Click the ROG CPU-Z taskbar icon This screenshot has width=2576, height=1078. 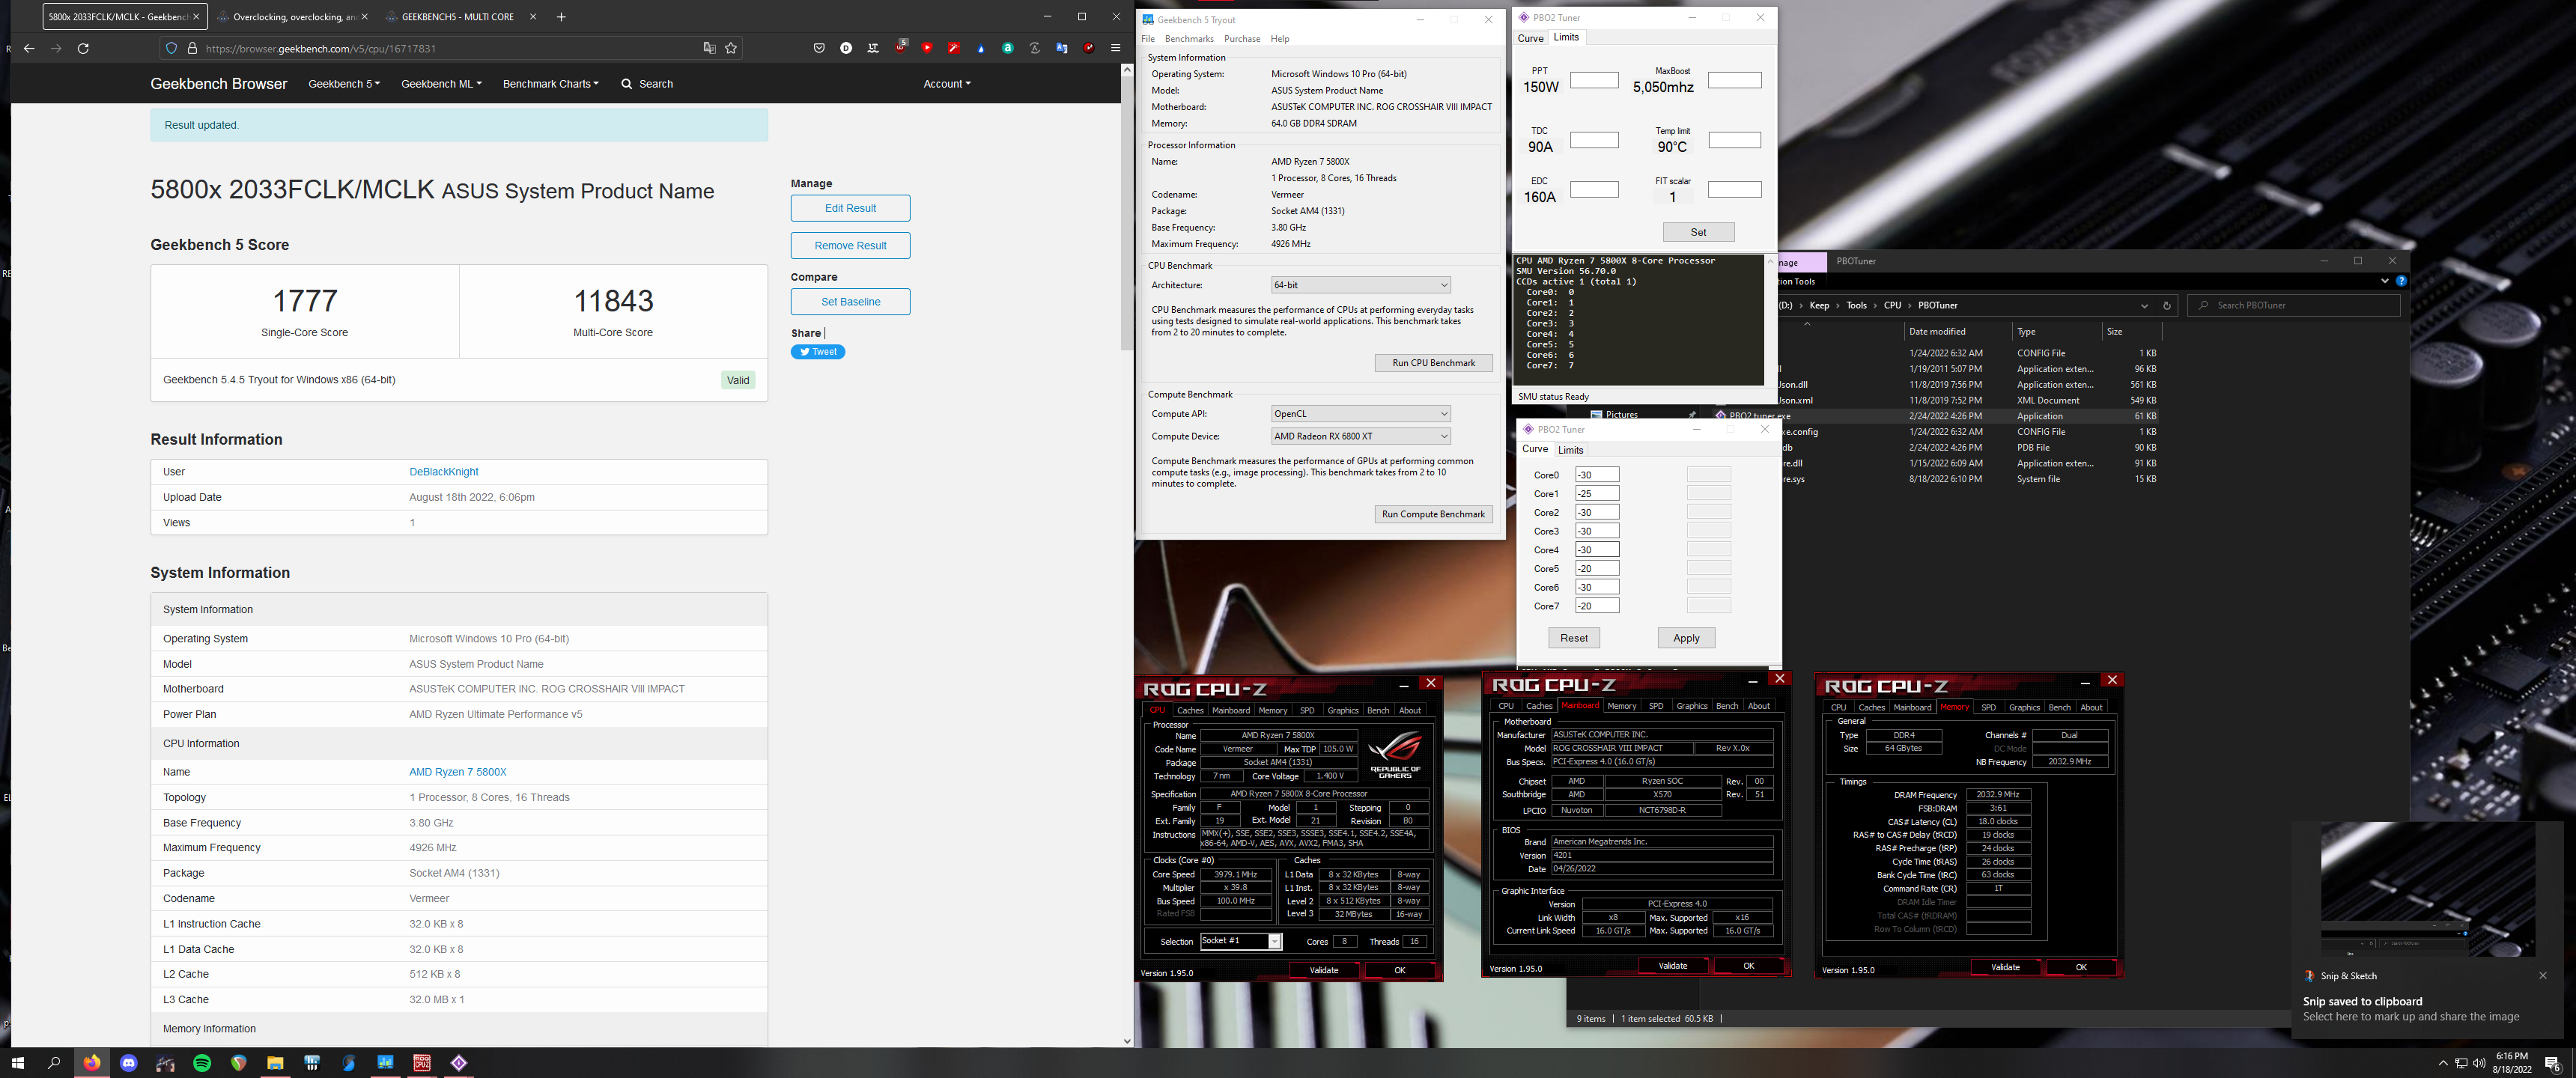click(x=422, y=1063)
